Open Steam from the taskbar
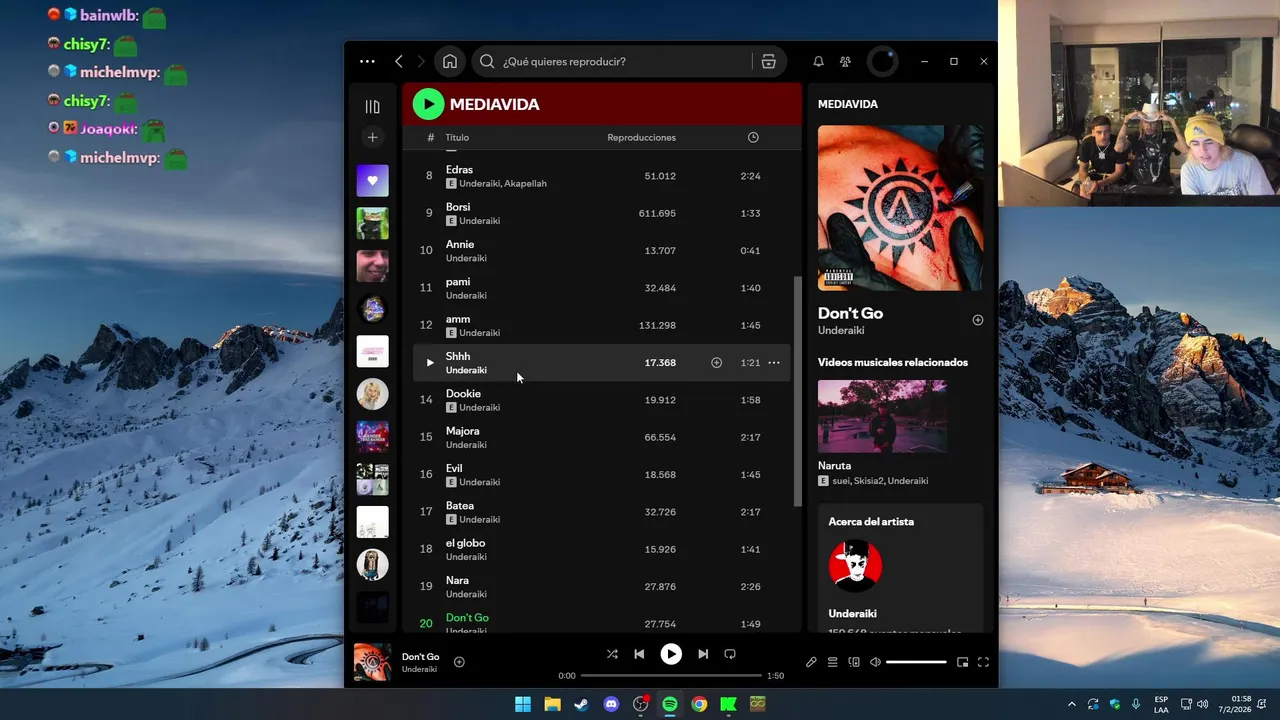1280x720 pixels. 581,704
